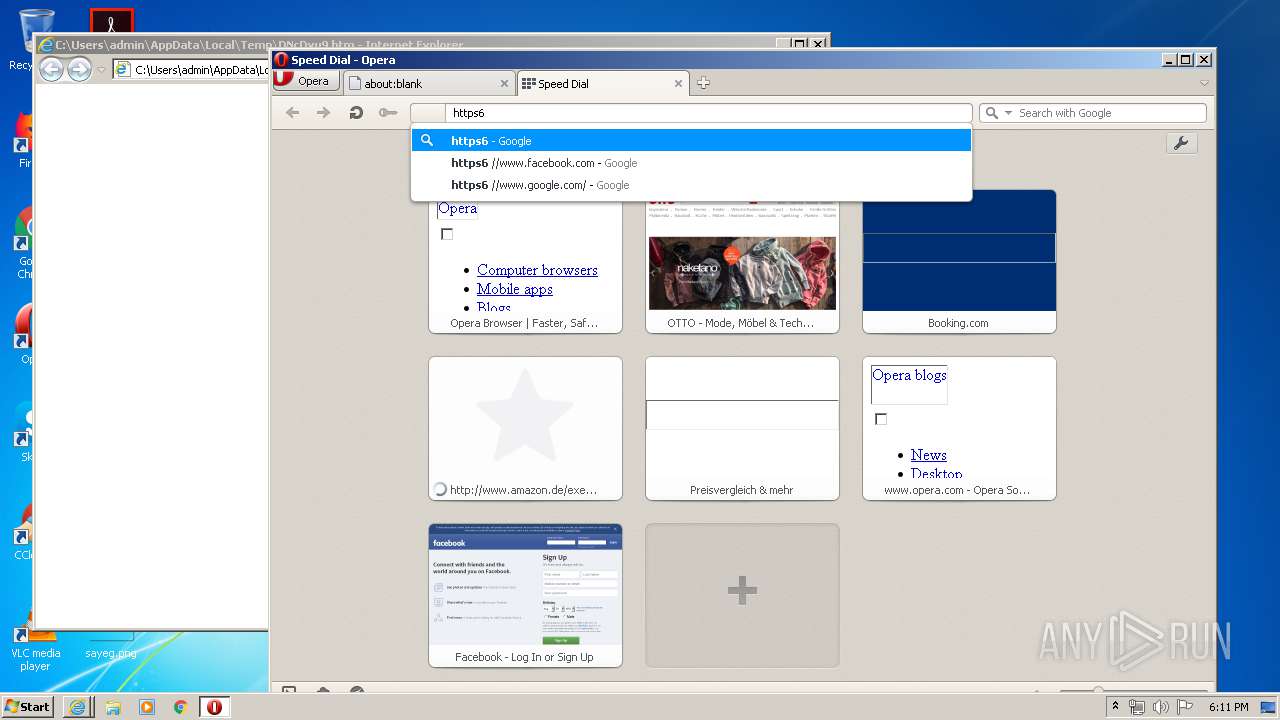
Task: Select the https6 //www.facebook.com suggestion
Action: (x=691, y=163)
